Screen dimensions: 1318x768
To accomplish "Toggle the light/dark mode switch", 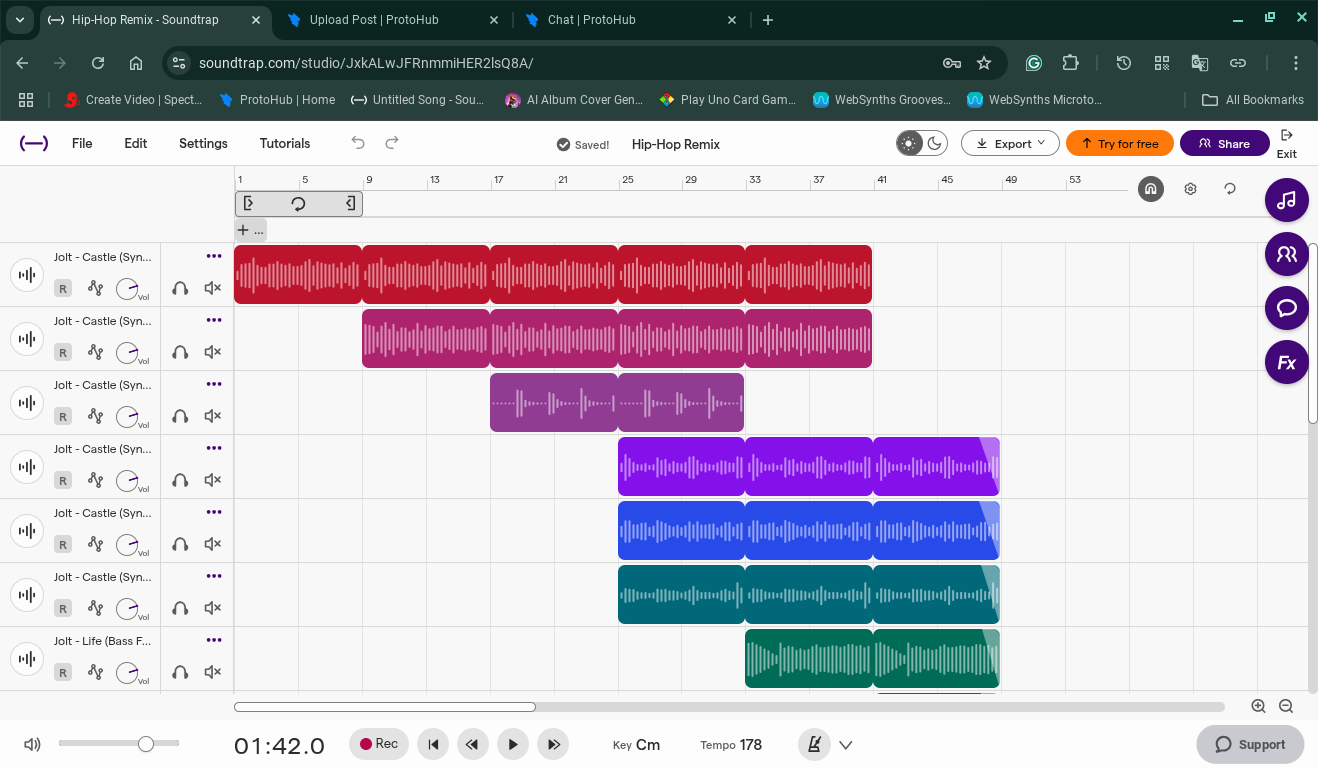I will click(921, 143).
